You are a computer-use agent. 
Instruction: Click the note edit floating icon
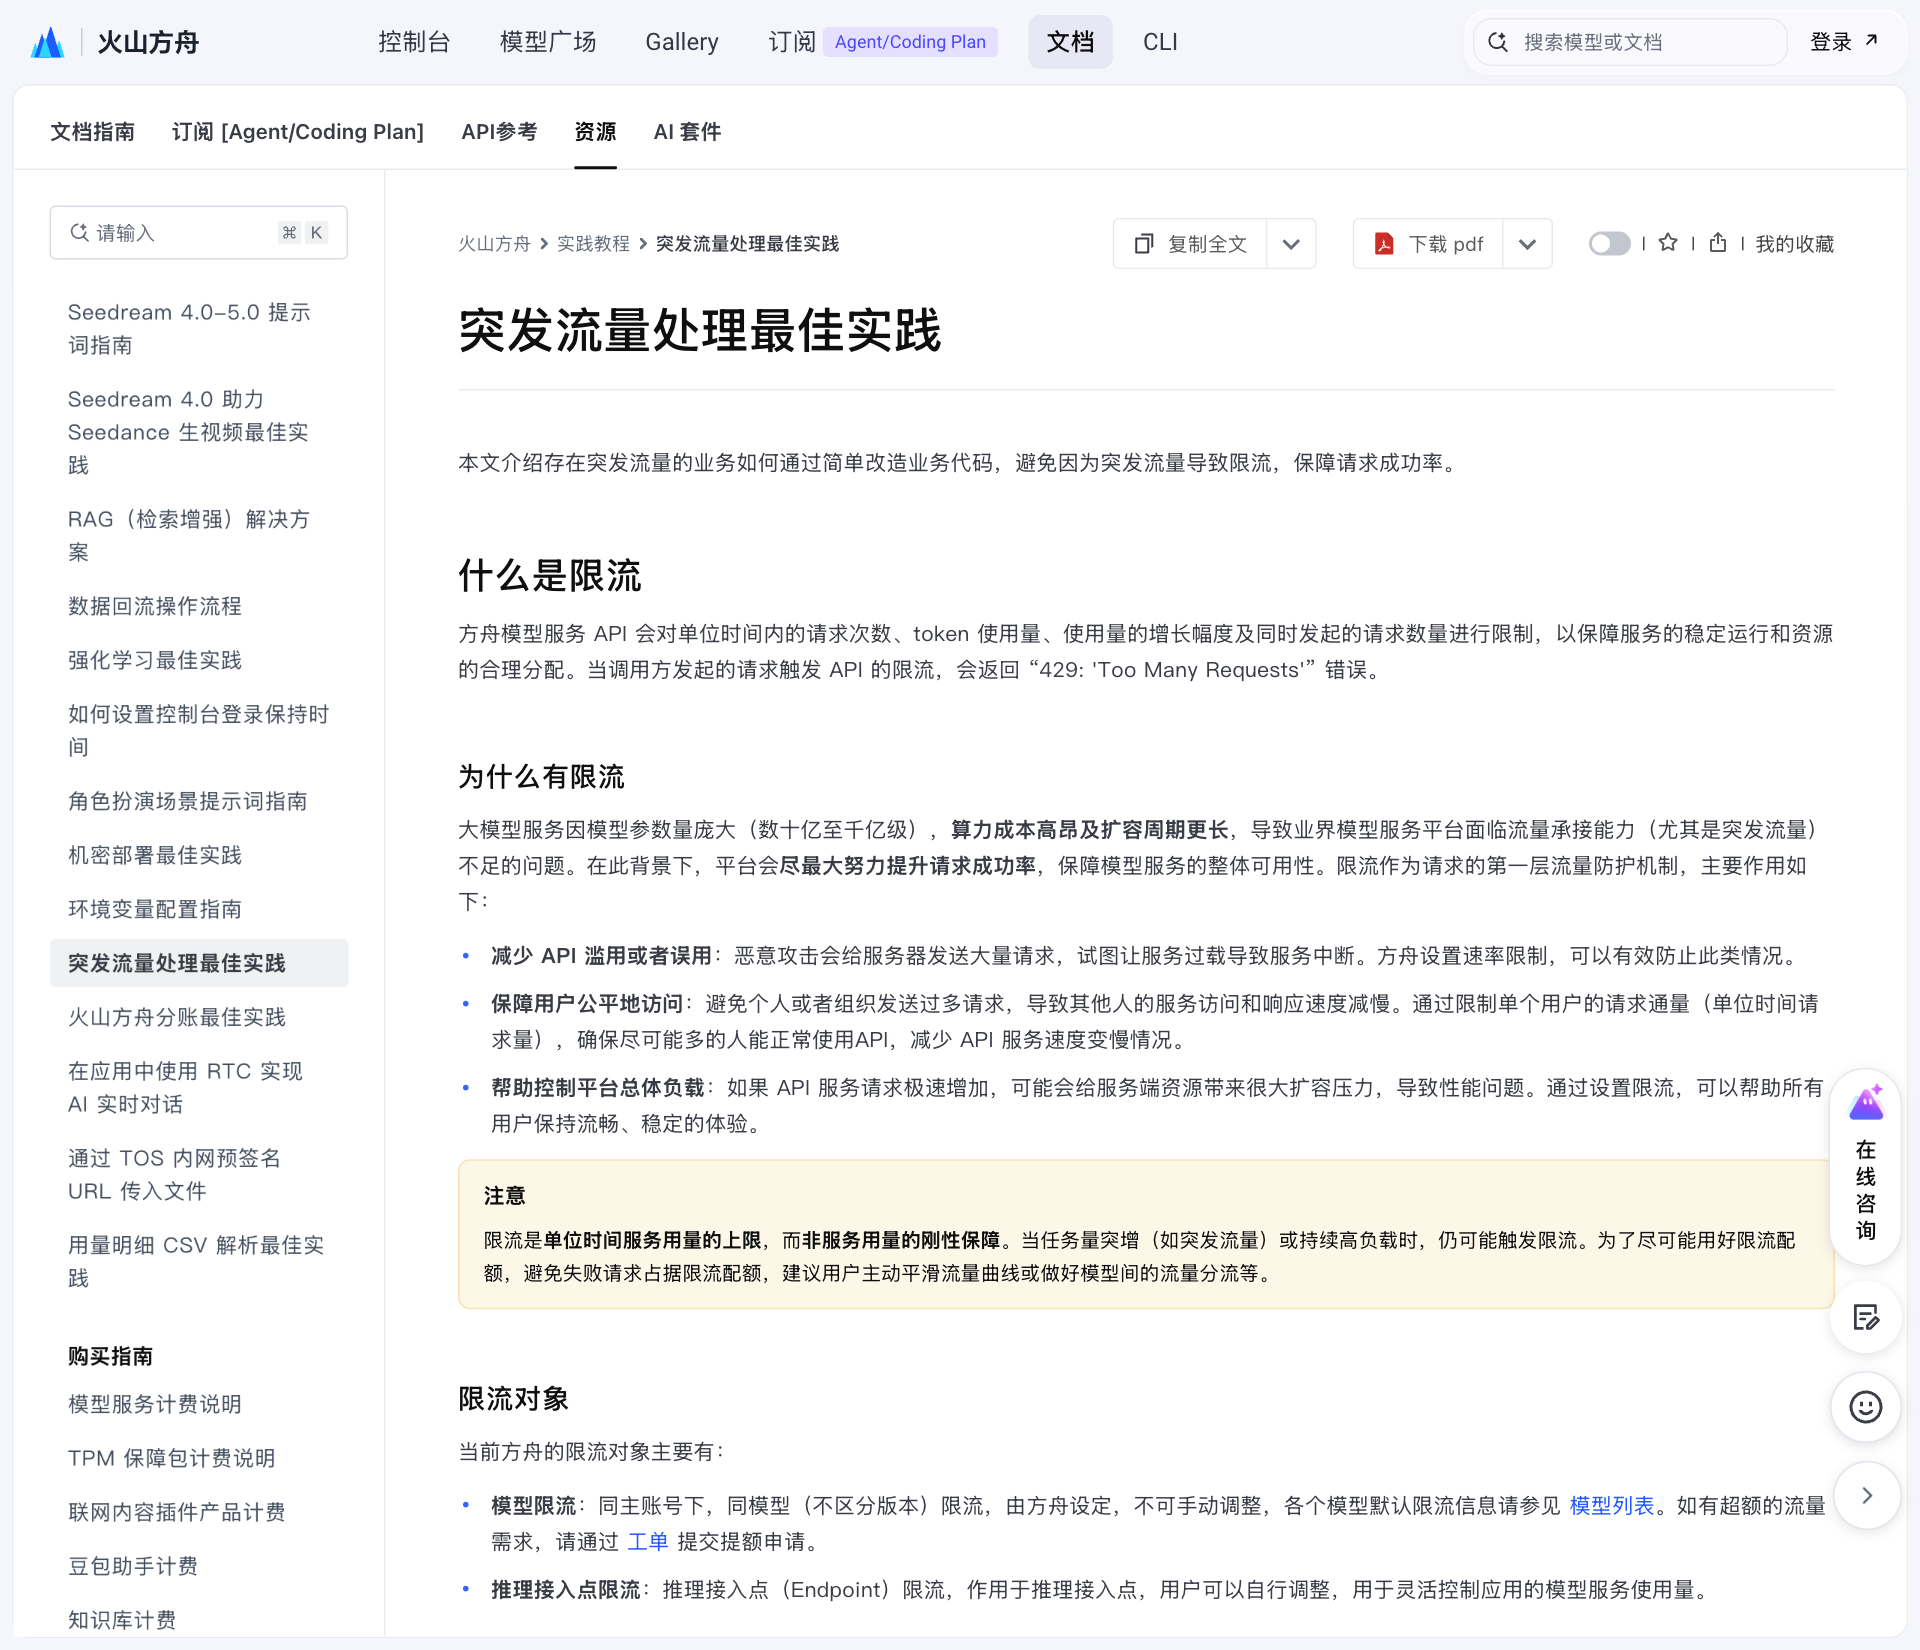1866,1318
